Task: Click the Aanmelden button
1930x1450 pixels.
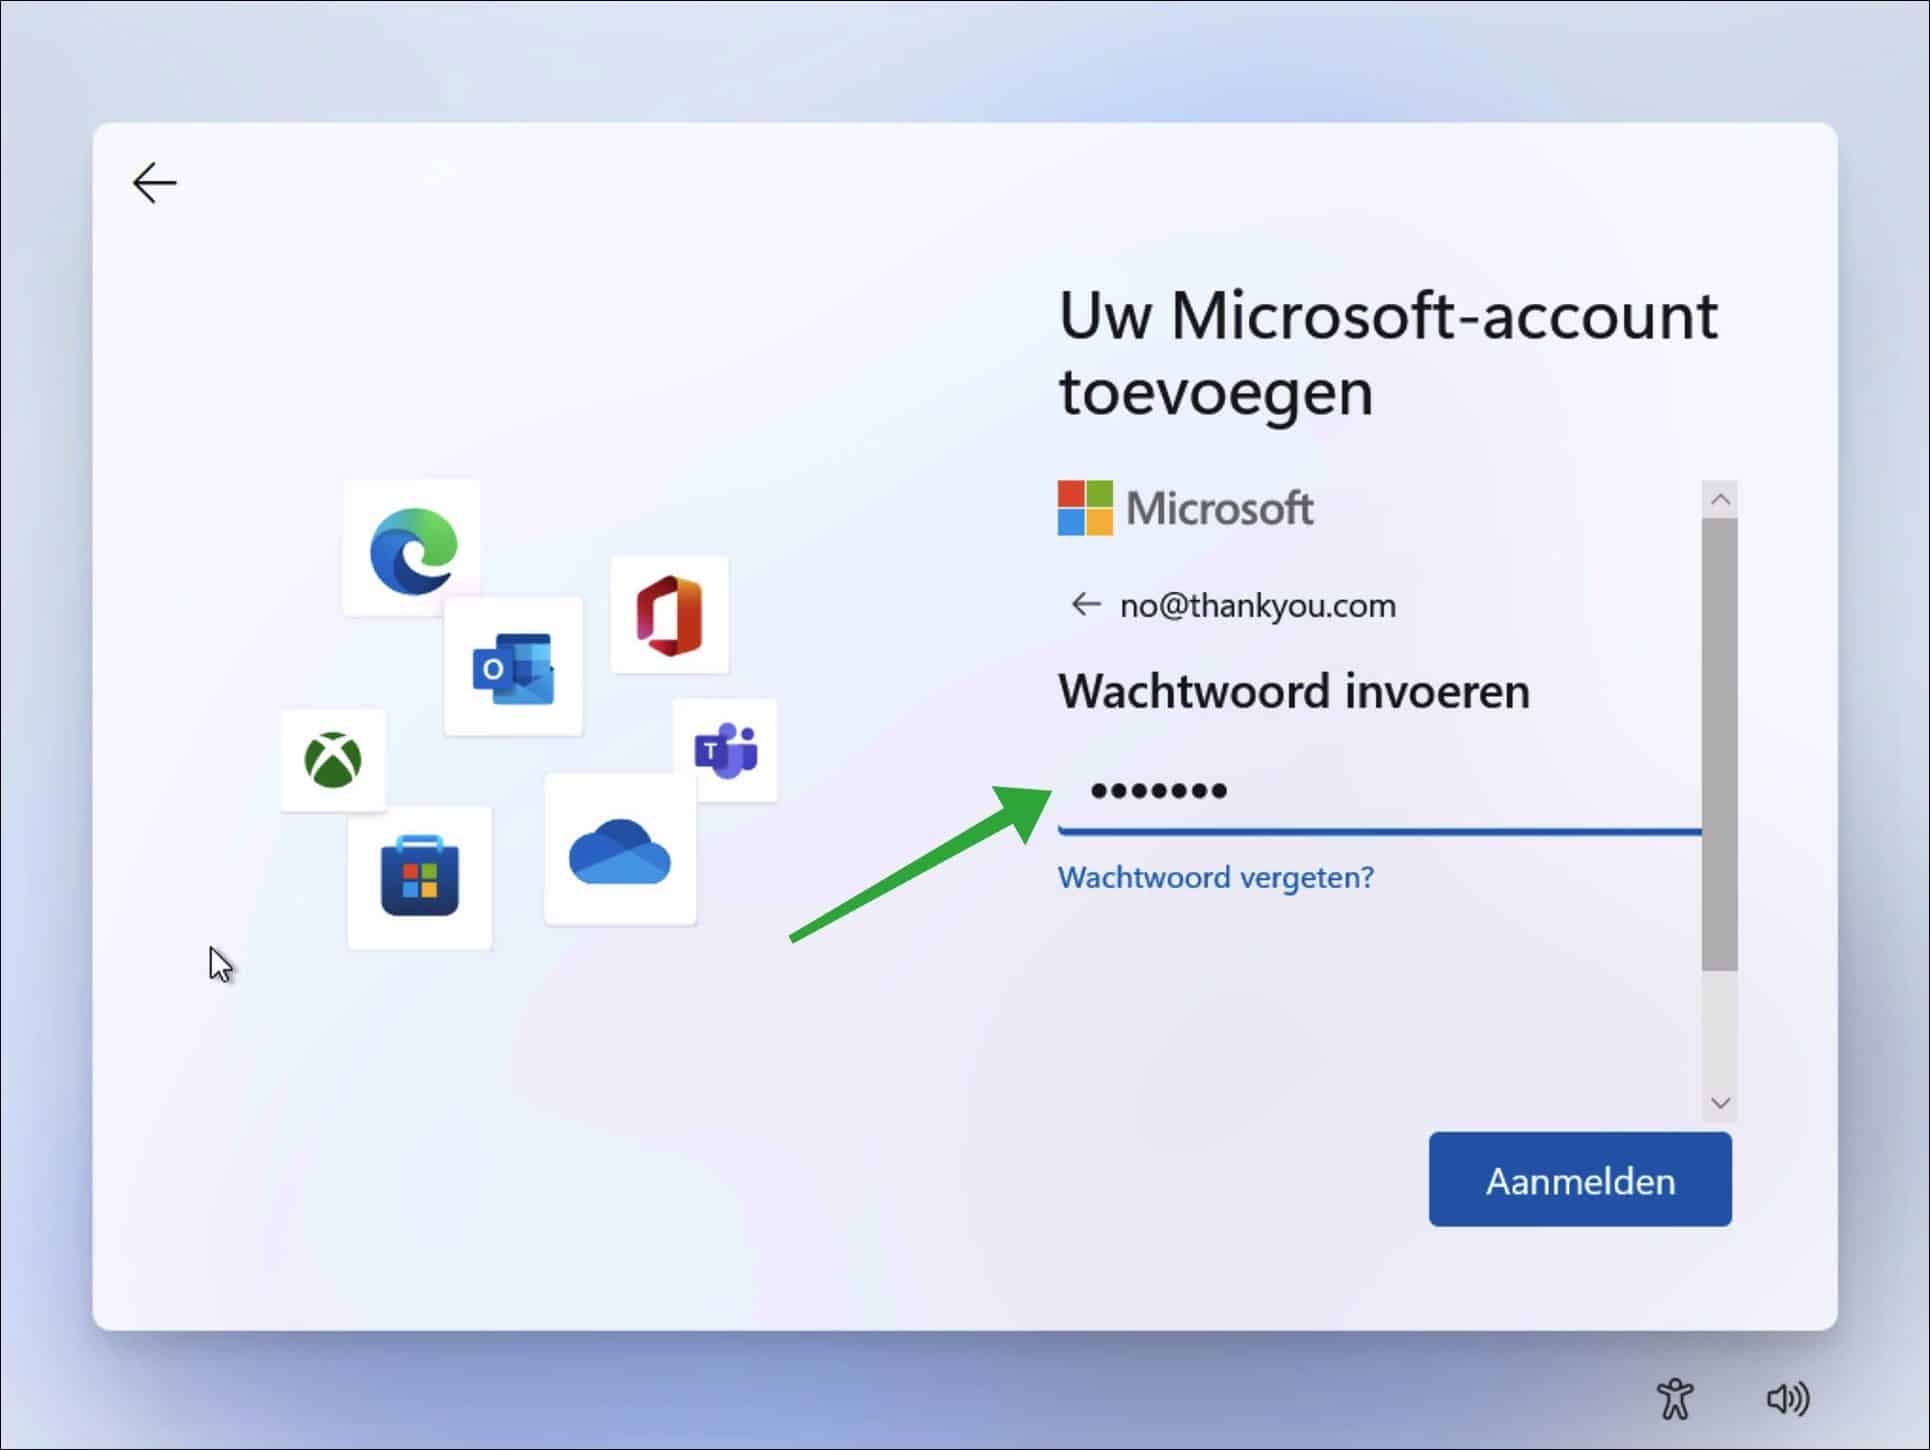Action: pyautogui.click(x=1580, y=1180)
